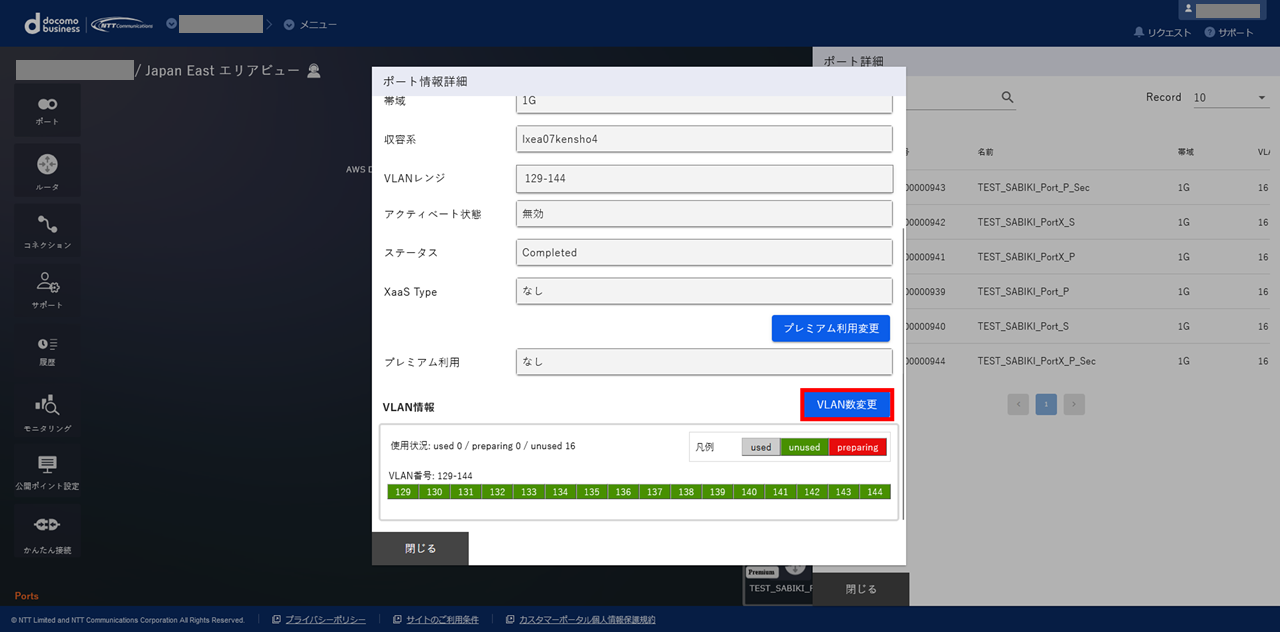Click the search magnifier icon in port details
This screenshot has width=1280, height=632.
pos(1007,97)
